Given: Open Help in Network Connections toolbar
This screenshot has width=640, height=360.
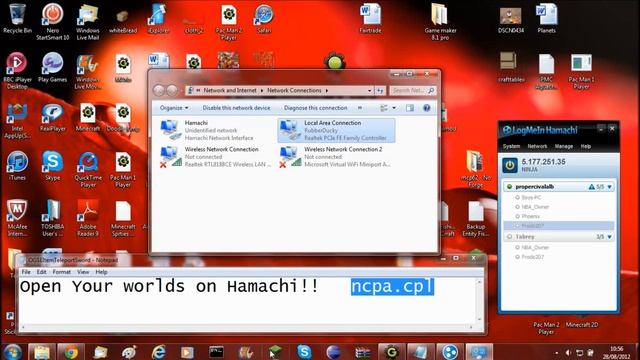Looking at the screenshot, I should coord(427,108).
